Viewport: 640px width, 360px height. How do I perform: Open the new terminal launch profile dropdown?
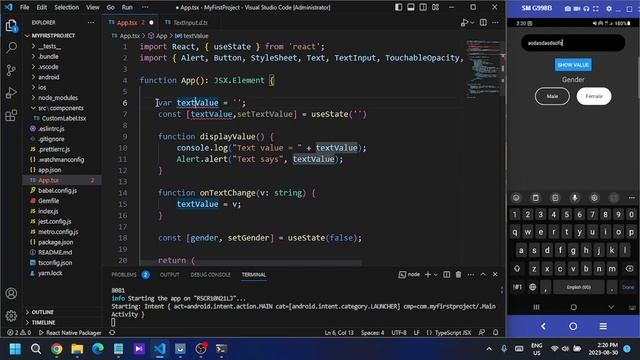point(436,275)
